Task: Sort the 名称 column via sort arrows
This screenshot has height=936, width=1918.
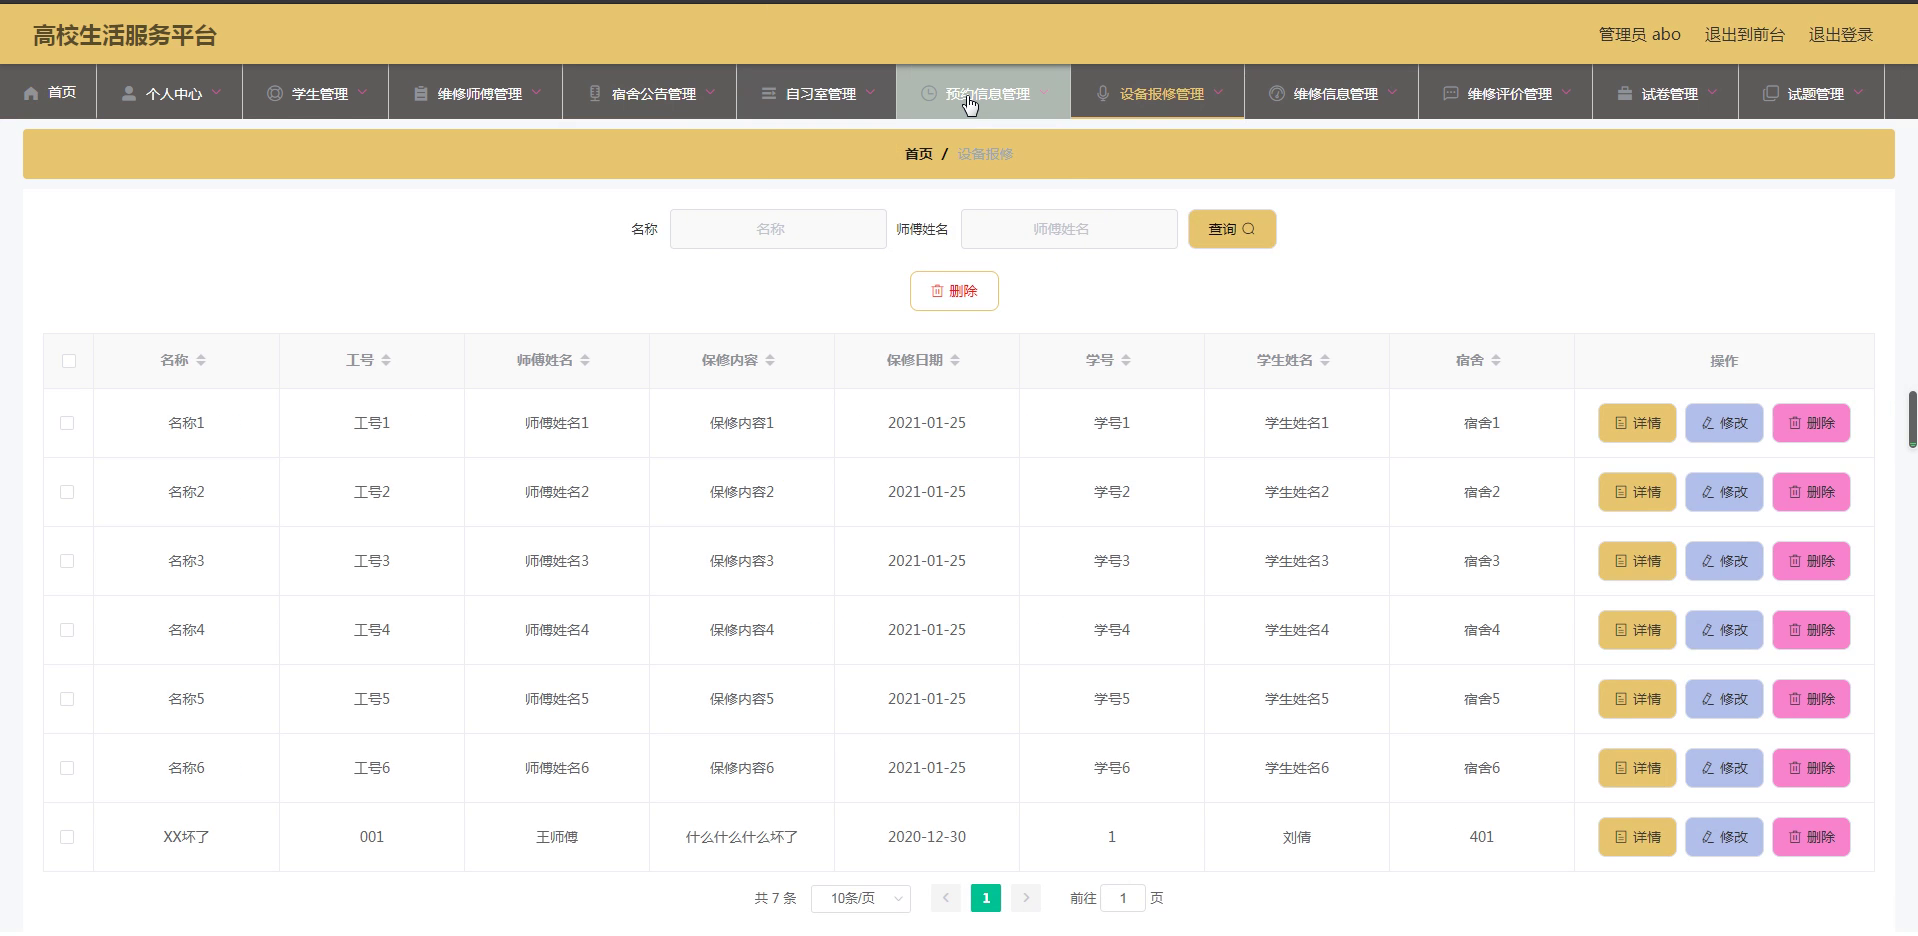Action: pyautogui.click(x=201, y=360)
